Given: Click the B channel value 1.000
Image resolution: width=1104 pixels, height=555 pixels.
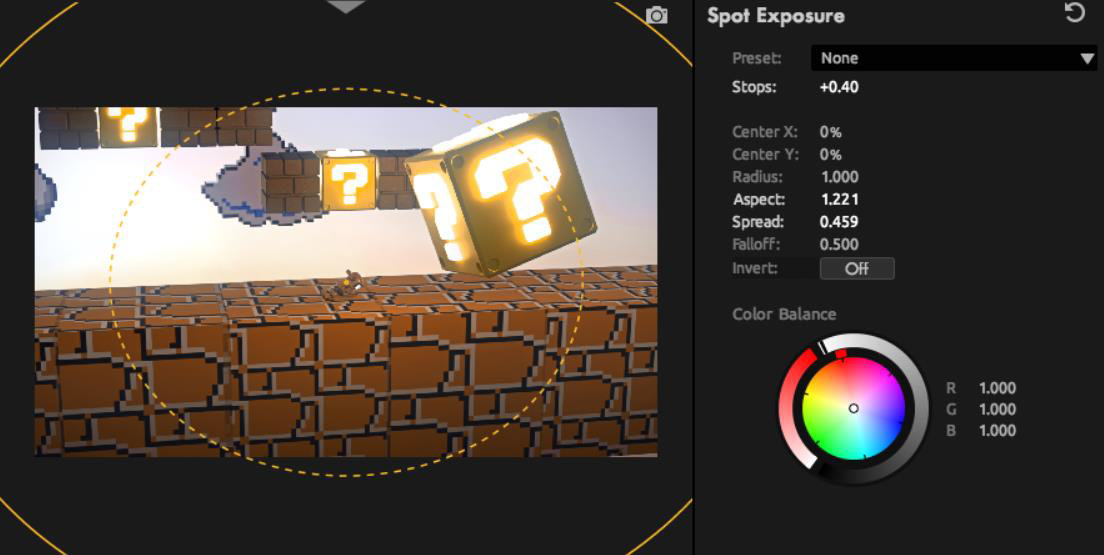Looking at the screenshot, I should pos(997,430).
